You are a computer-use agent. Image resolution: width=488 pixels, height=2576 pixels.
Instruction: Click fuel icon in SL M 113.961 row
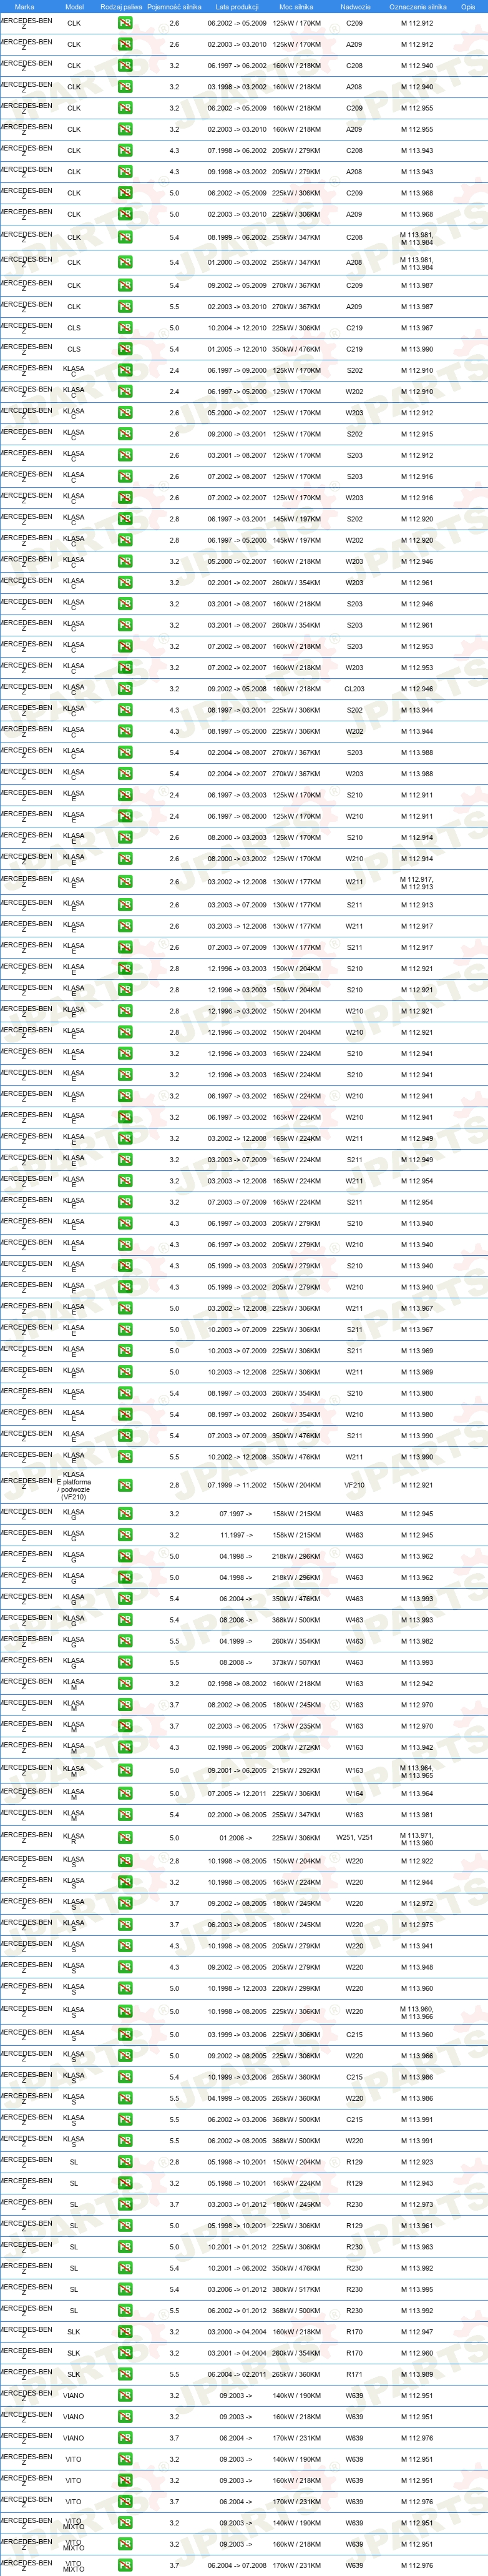click(x=124, y=2226)
